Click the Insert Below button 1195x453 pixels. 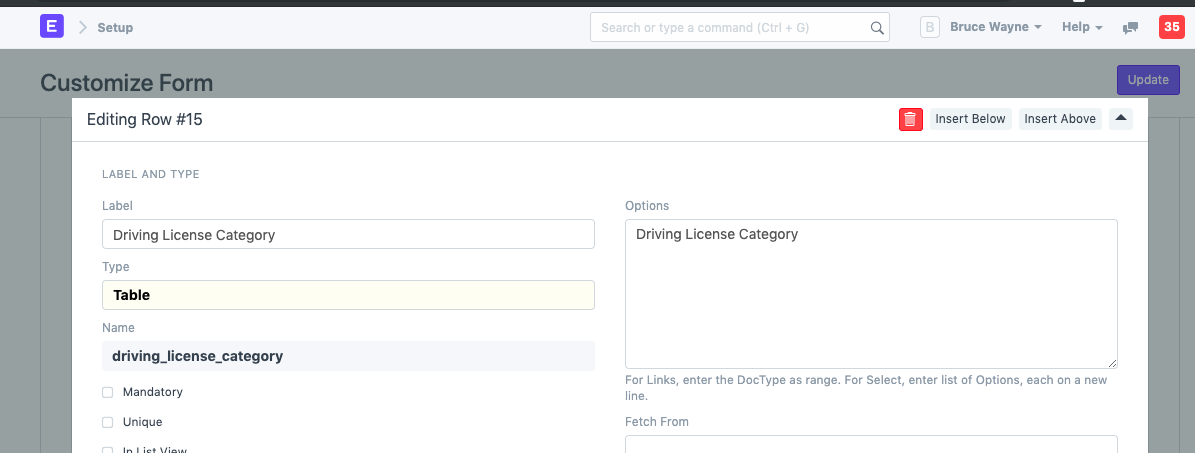click(970, 119)
